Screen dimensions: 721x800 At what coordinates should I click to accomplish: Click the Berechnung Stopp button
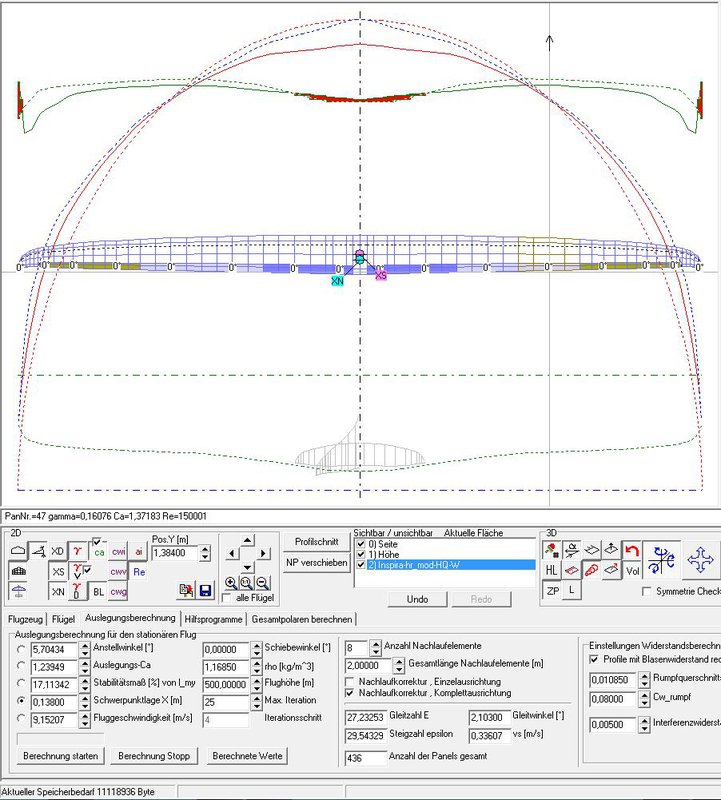[154, 756]
